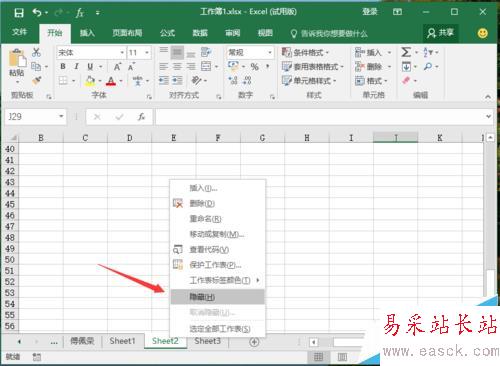The width and height of the screenshot is (500, 366).
Task: Increase font size with large A
Action: point(117,67)
